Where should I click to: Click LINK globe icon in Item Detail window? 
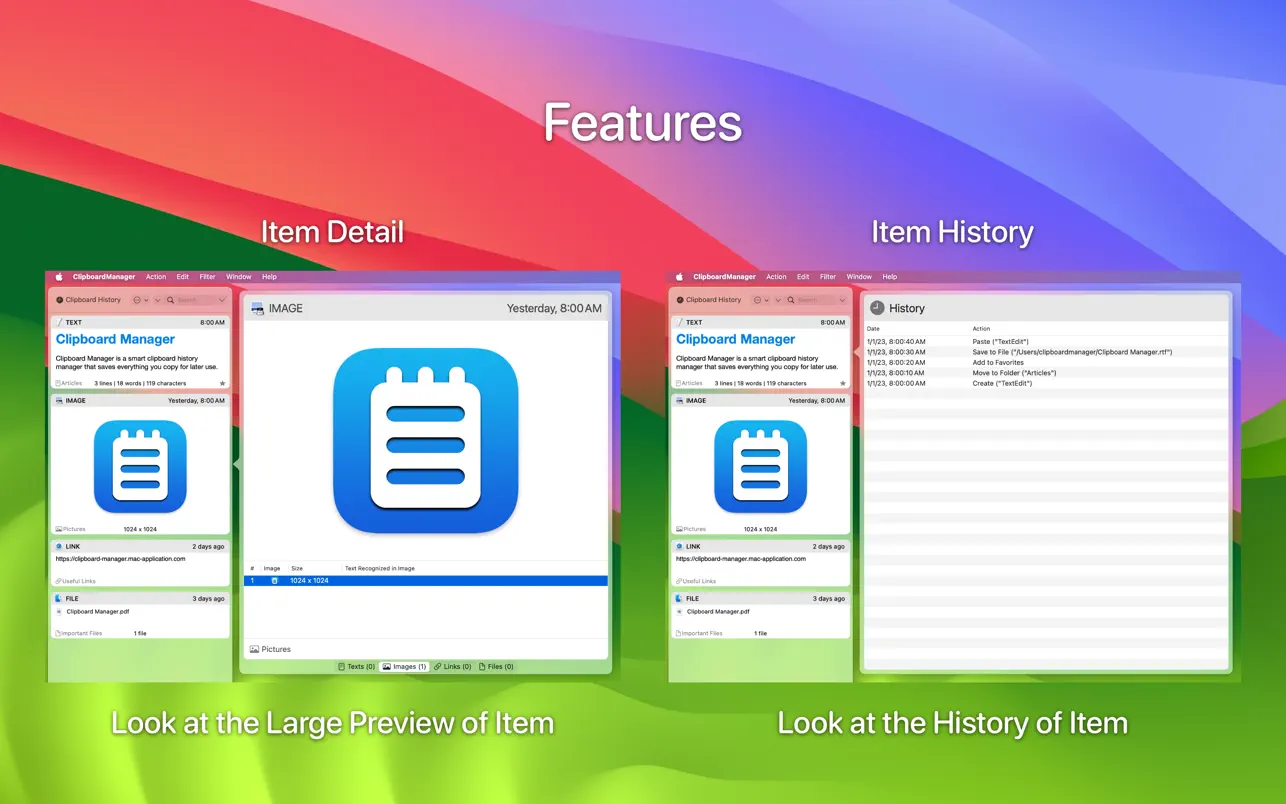(x=59, y=546)
